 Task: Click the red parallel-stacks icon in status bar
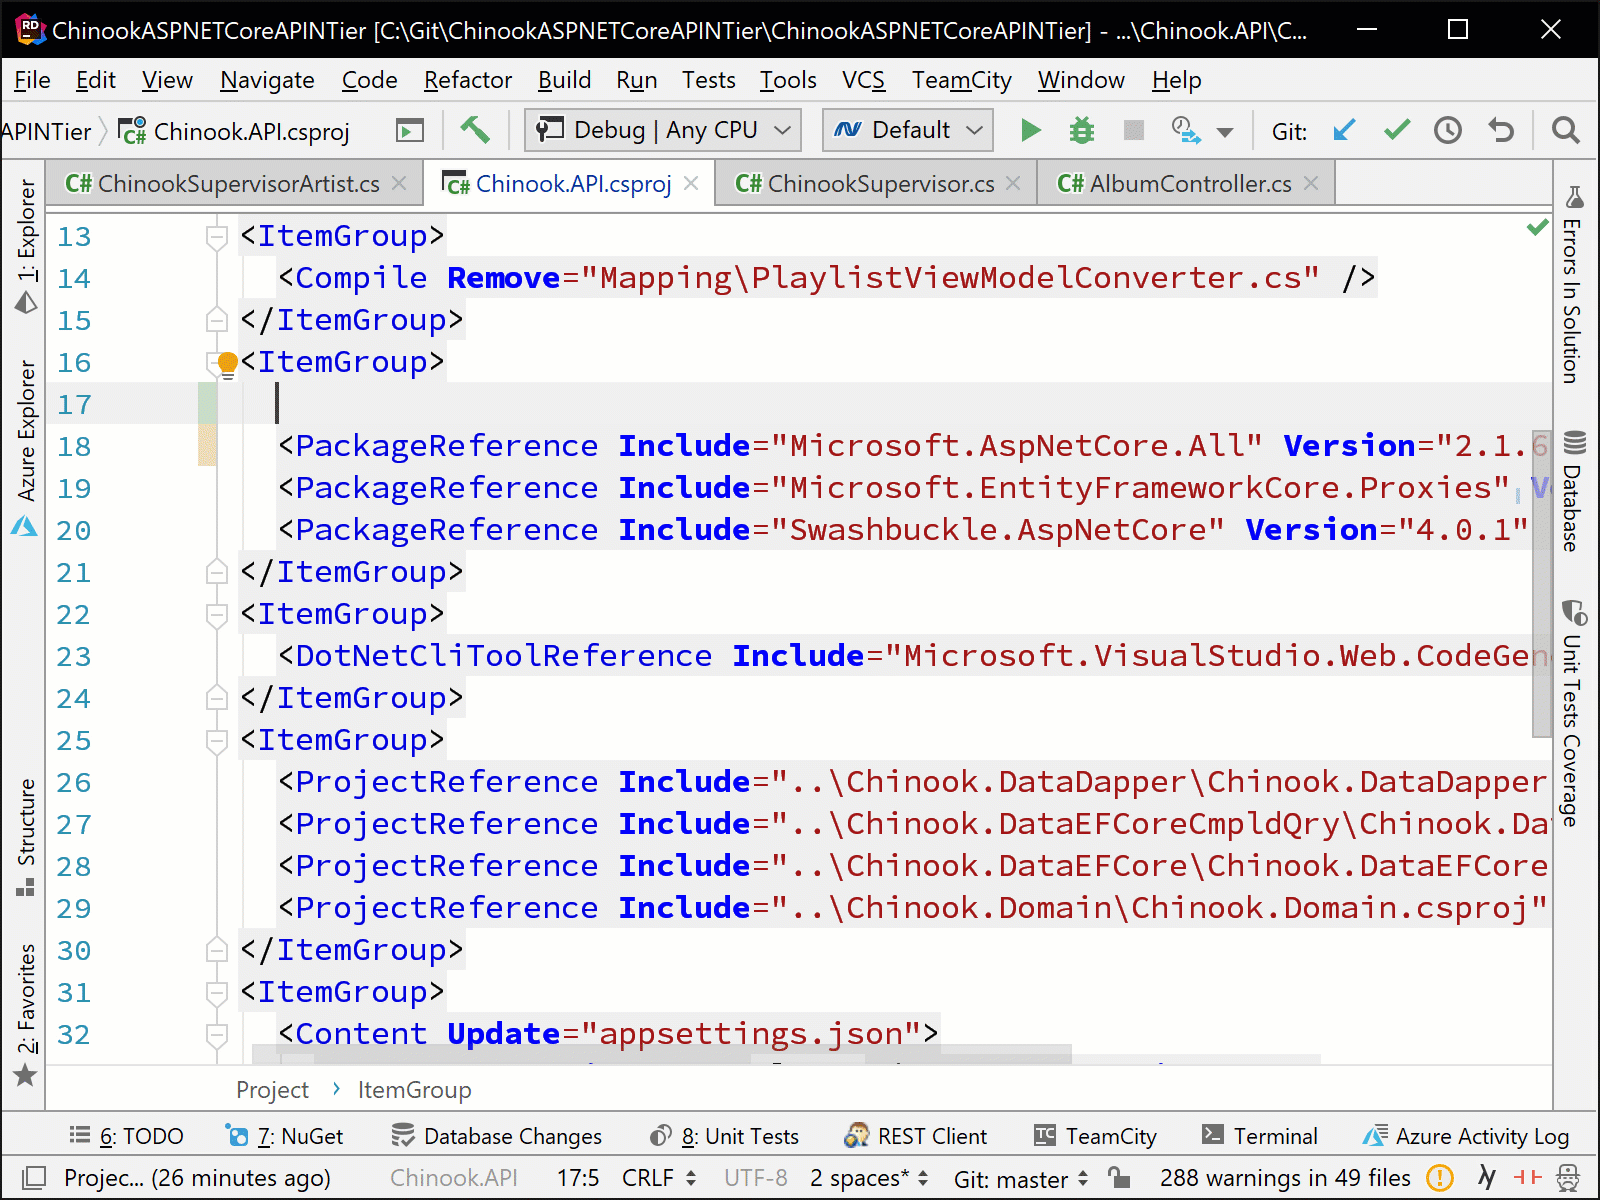tap(1528, 1178)
